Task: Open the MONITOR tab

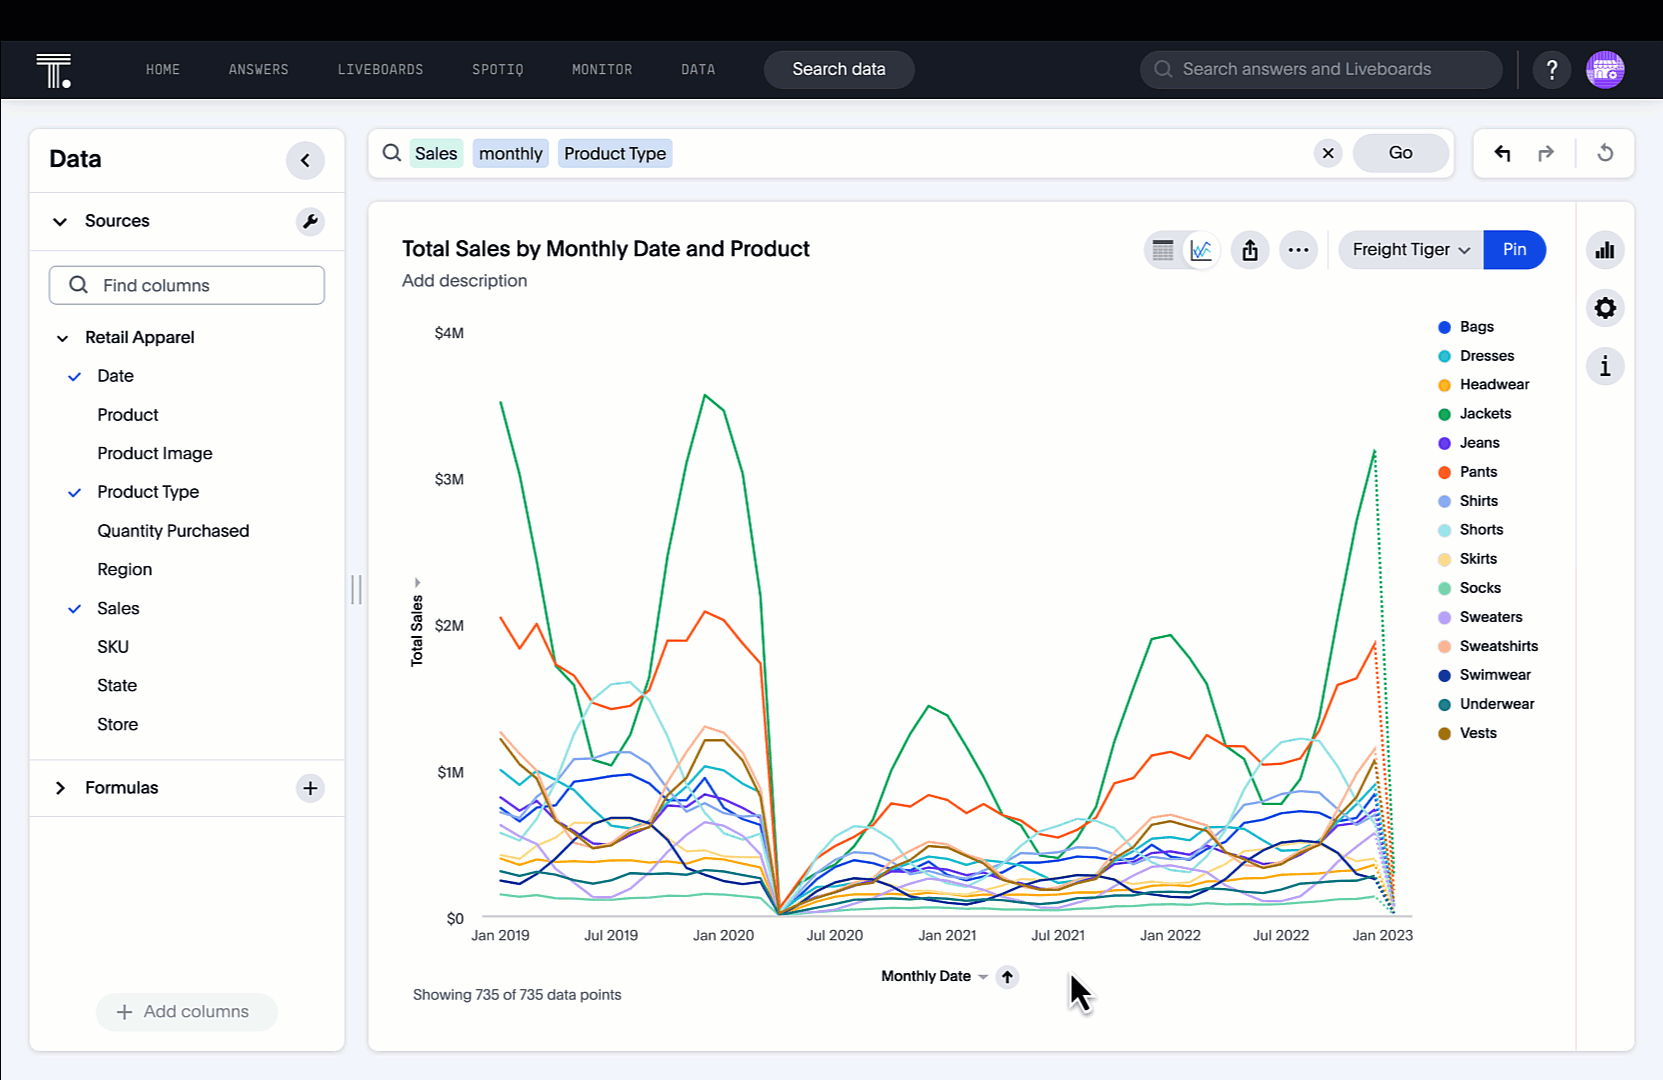Action: (x=602, y=70)
